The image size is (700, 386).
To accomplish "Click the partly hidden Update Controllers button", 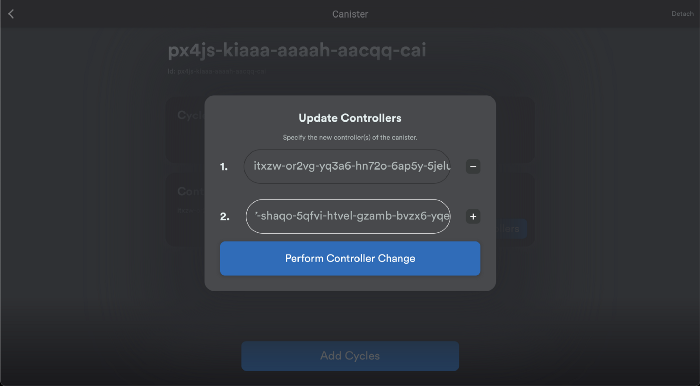I will coord(511,228).
